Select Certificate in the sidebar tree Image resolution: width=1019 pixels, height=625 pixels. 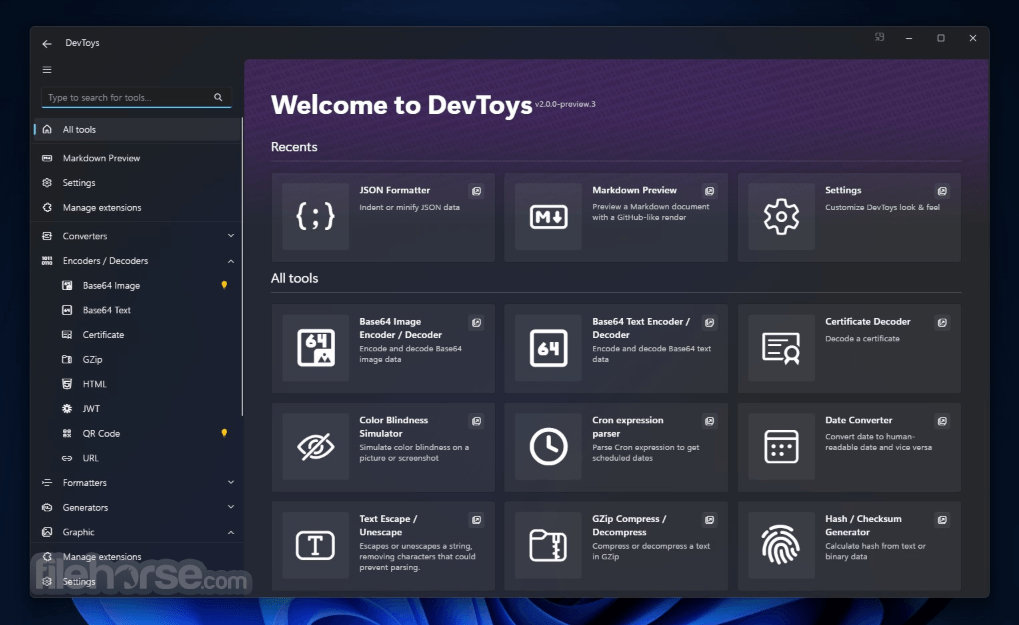click(x=137, y=335)
